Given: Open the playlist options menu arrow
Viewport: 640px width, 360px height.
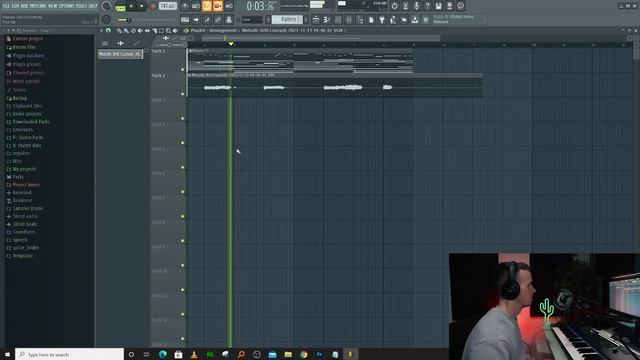Looking at the screenshot, I should (x=101, y=31).
